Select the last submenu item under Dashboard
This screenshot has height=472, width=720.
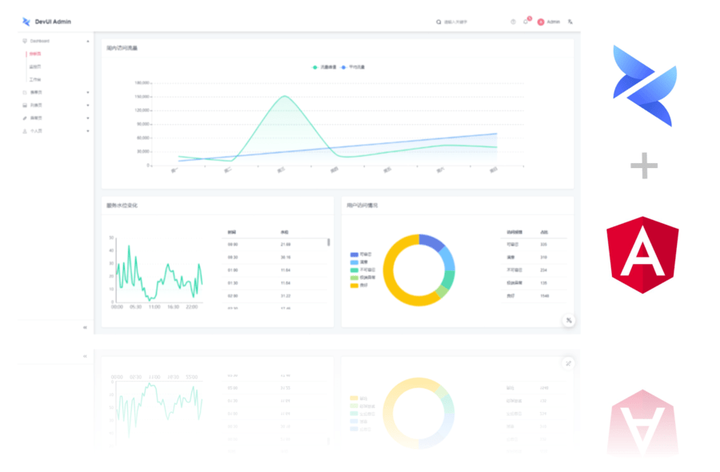pos(35,79)
